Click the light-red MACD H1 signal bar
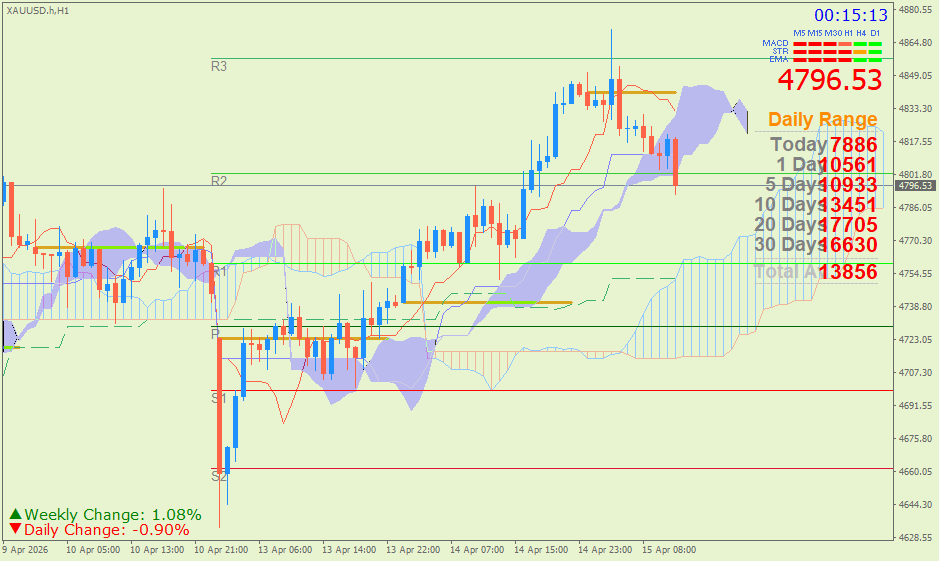 [x=845, y=44]
